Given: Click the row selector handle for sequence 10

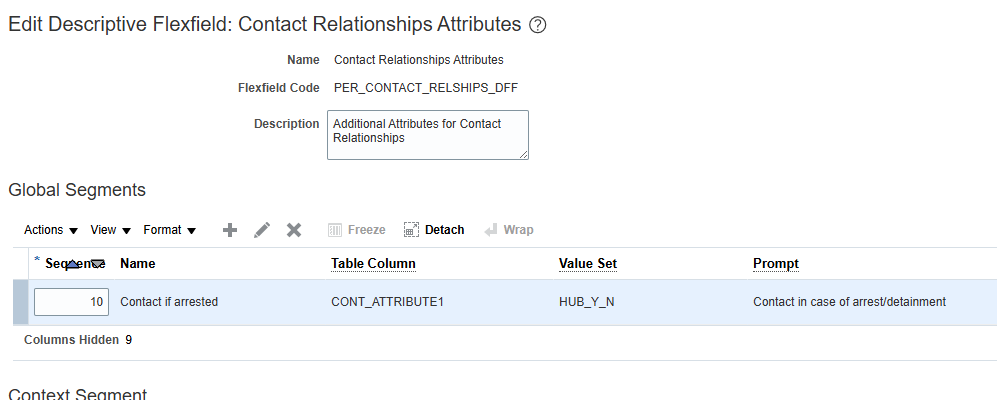Looking at the screenshot, I should [x=20, y=302].
